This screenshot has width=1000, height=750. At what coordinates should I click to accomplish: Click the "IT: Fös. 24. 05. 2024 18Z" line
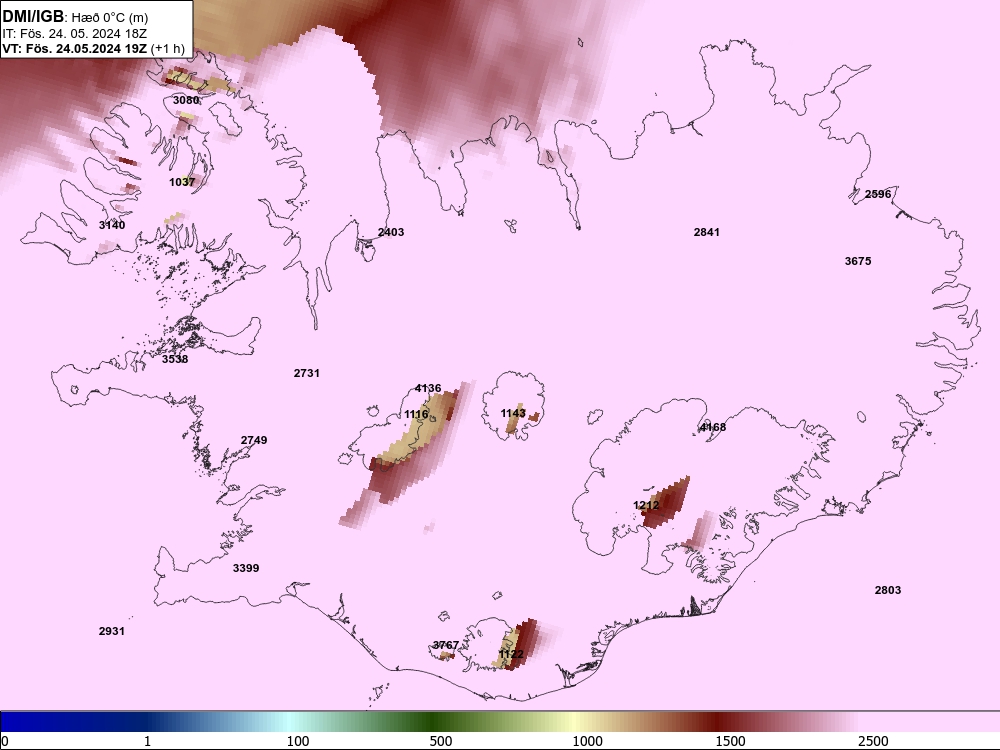click(x=74, y=34)
